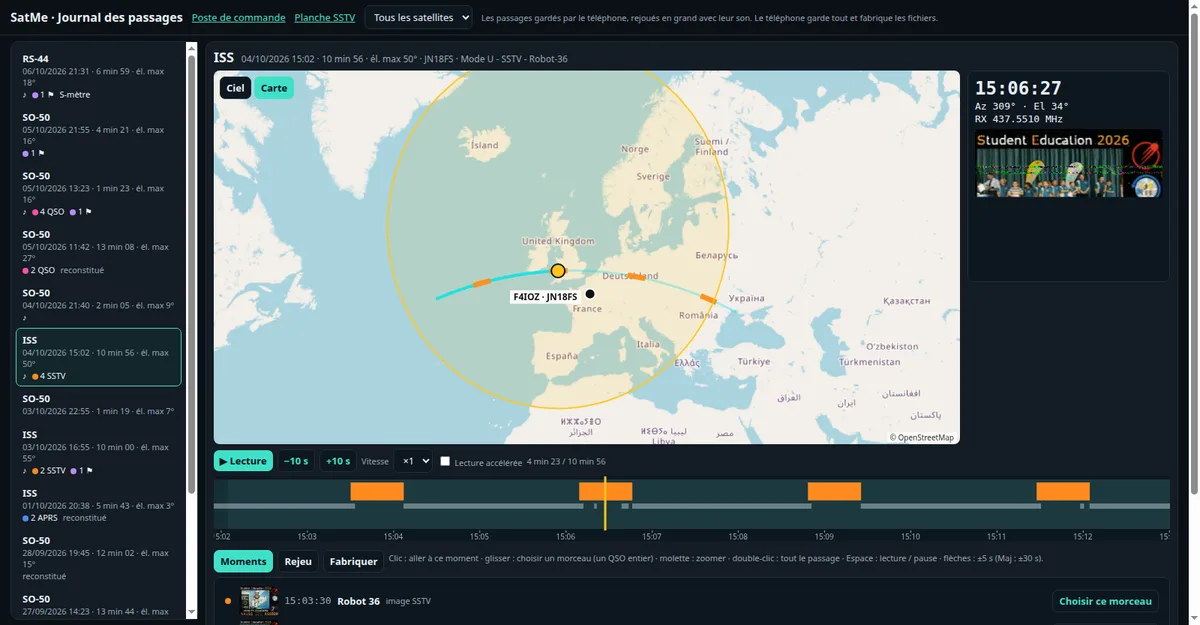Select the RS-44 pass from 06/10/2026 21:31
The image size is (1200, 625).
click(99, 76)
